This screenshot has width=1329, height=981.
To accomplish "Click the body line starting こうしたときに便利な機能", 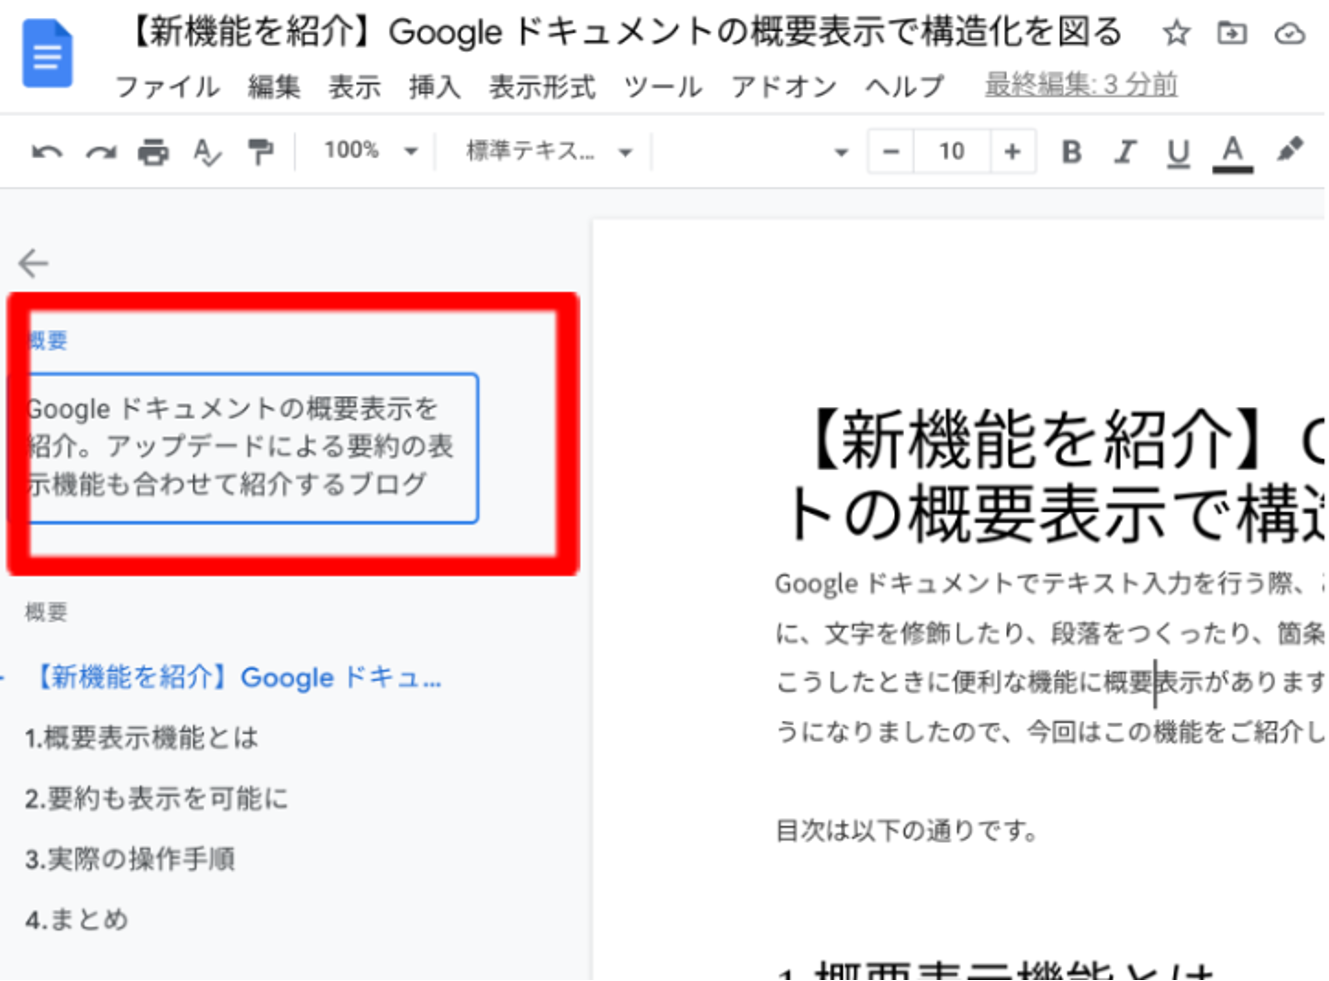I will click(1050, 682).
